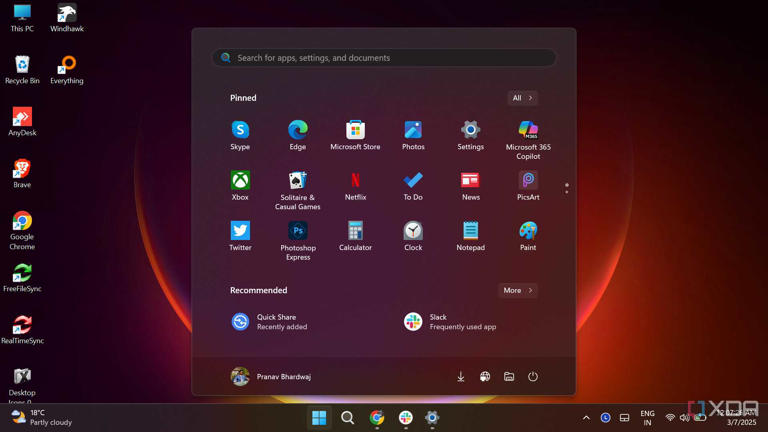The height and width of the screenshot is (432, 768).
Task: Open Wi-Fi network tray icon
Action: (670, 418)
